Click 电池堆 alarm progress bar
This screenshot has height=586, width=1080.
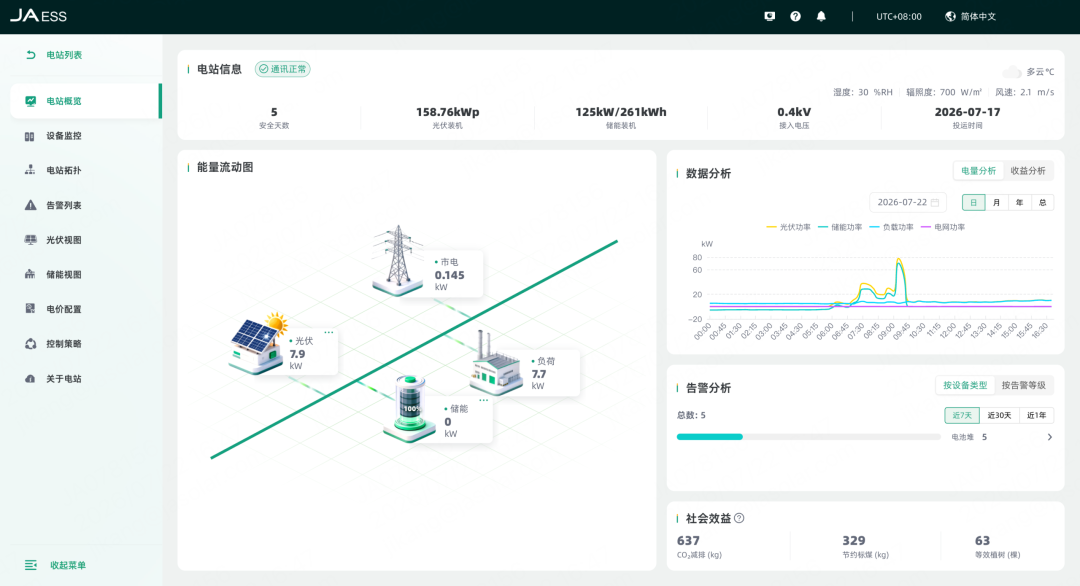[x=809, y=437]
